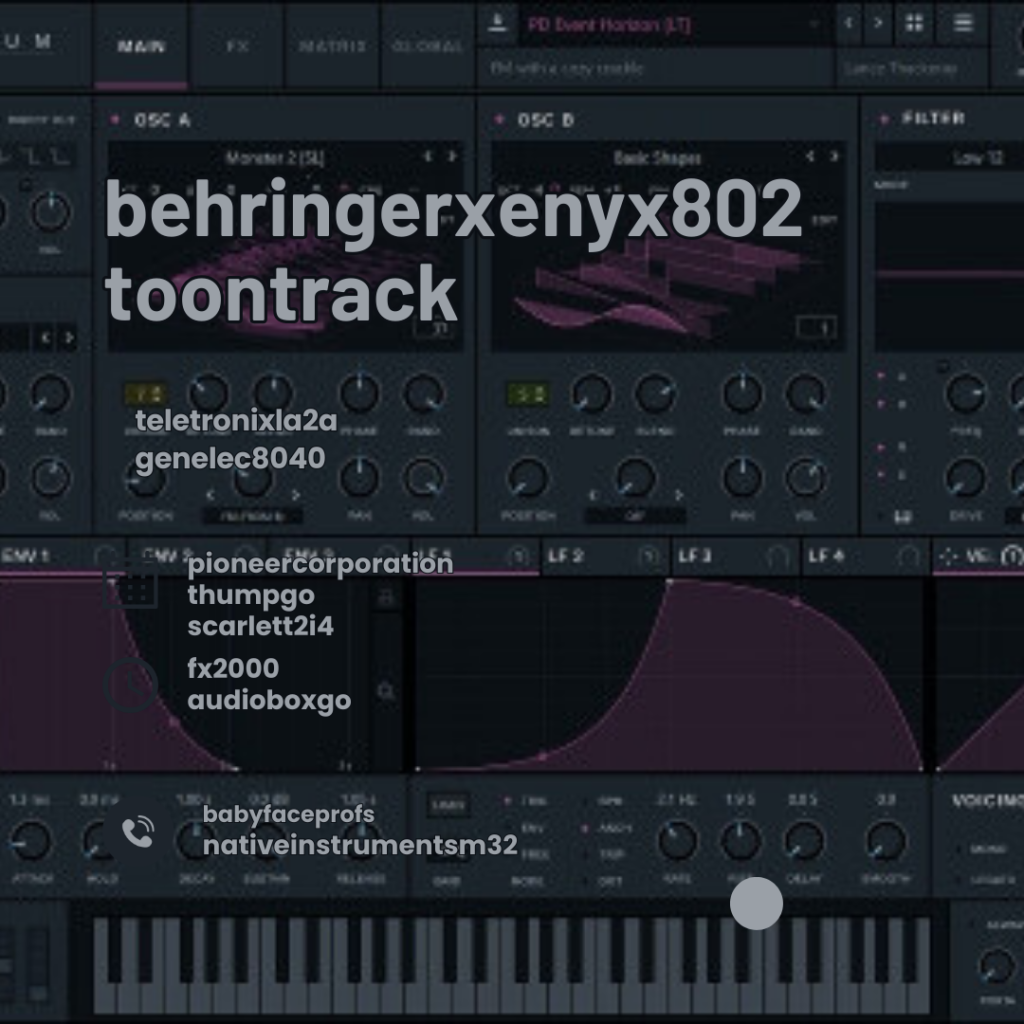The image size is (1024, 1024).
Task: Go to the next preset with the right arrow
Action: click(x=878, y=24)
